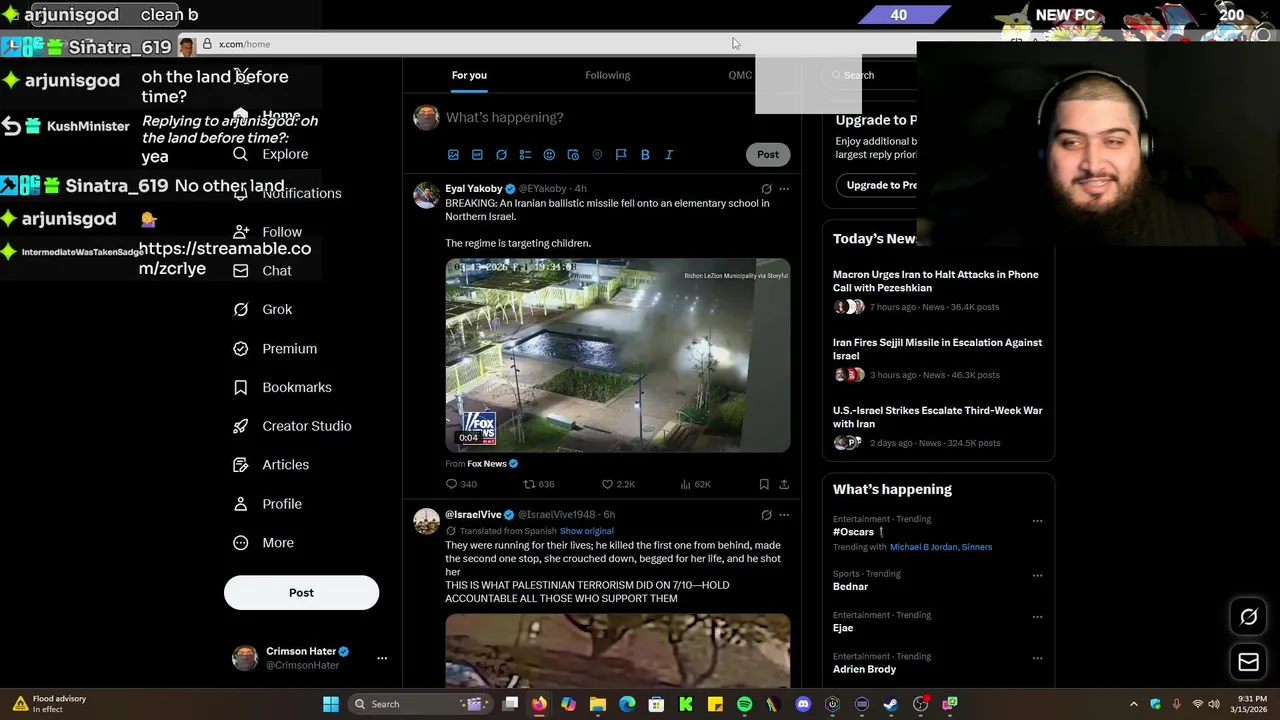The width and height of the screenshot is (1280, 720).
Task: Open more options for #Oscars trend
Action: 1037,521
